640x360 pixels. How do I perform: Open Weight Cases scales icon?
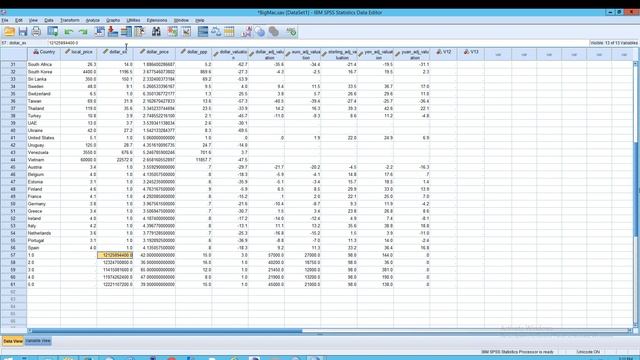pyautogui.click(x=216, y=31)
